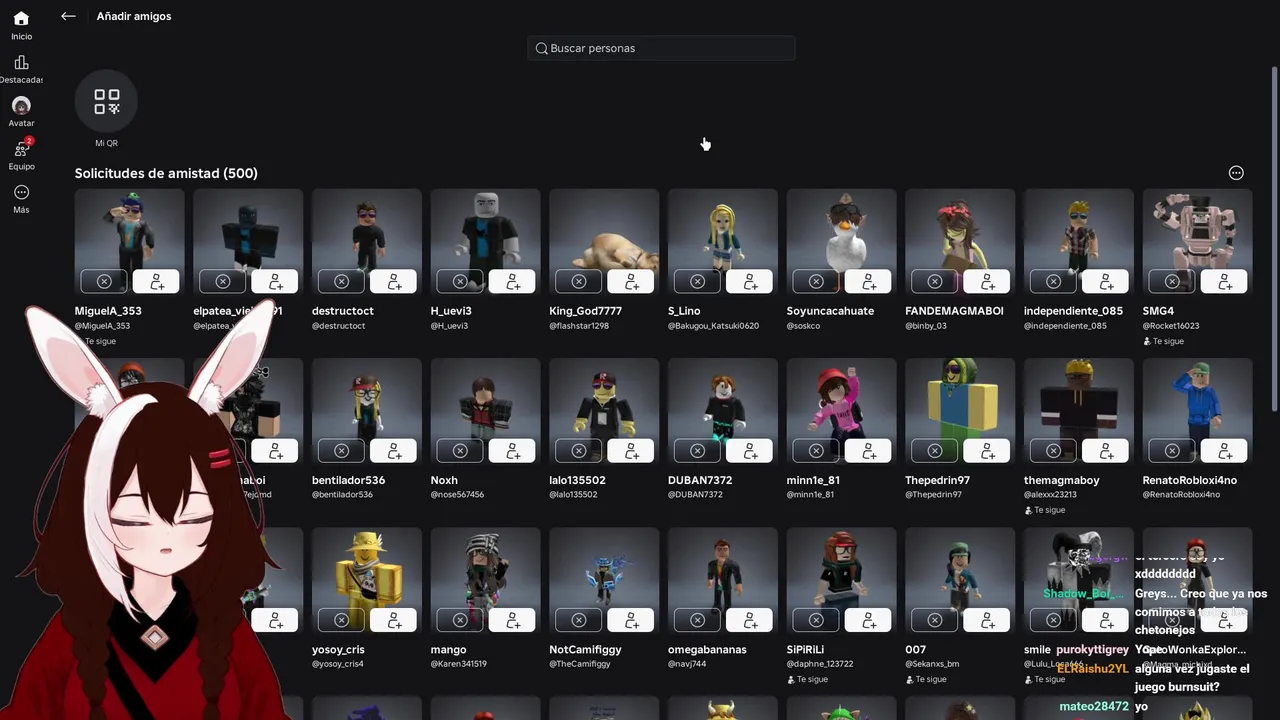Decline friend request from RenatoRobloxi4no

point(1172,451)
